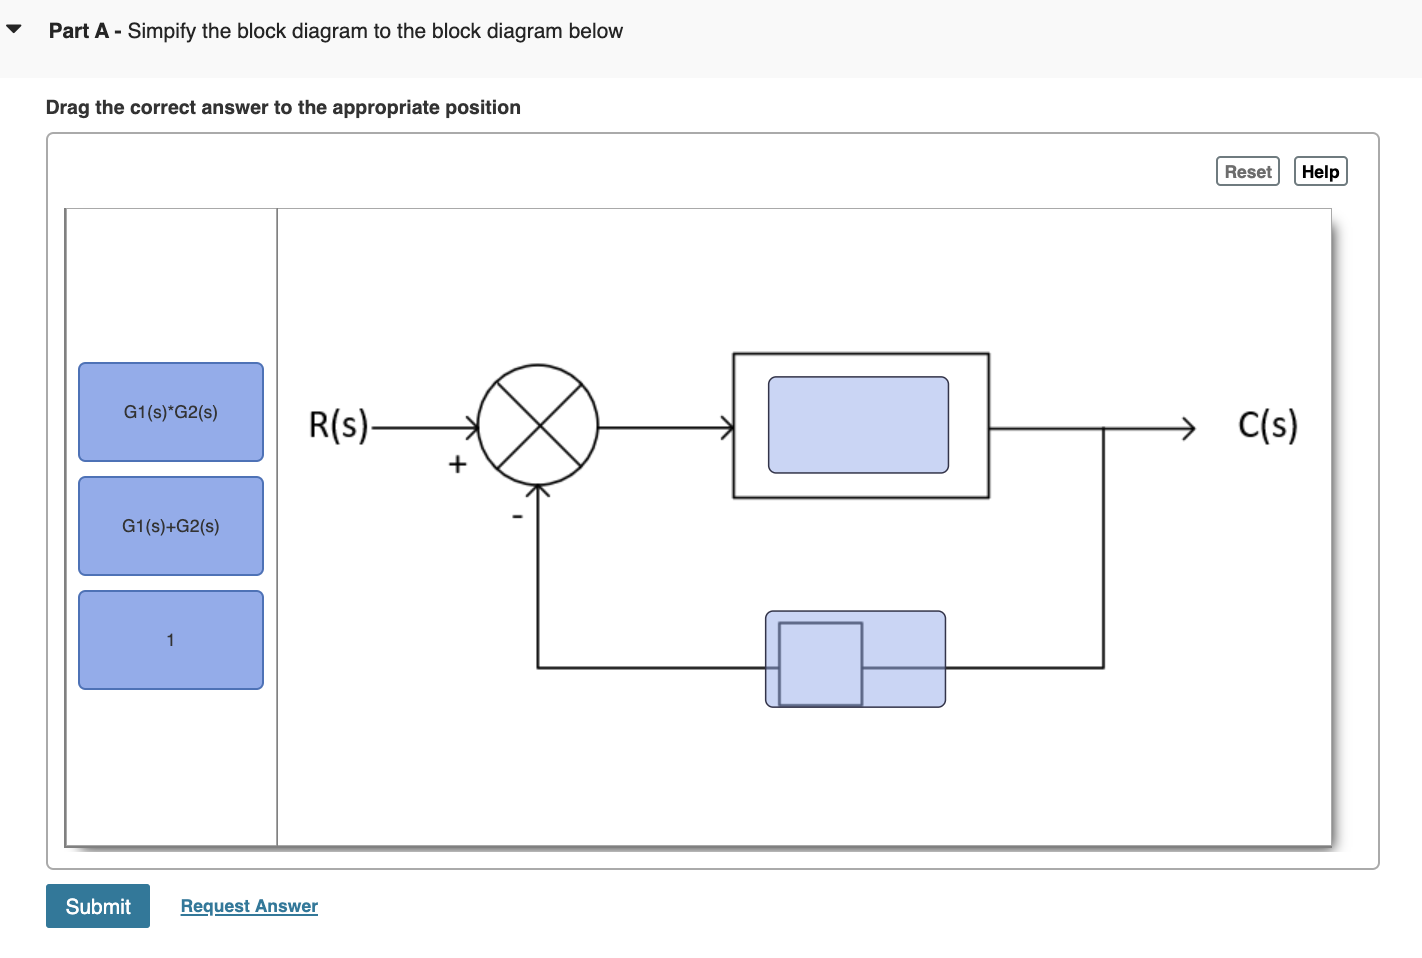The image size is (1422, 958).
Task: Click the C(s) output label
Action: tap(1267, 424)
